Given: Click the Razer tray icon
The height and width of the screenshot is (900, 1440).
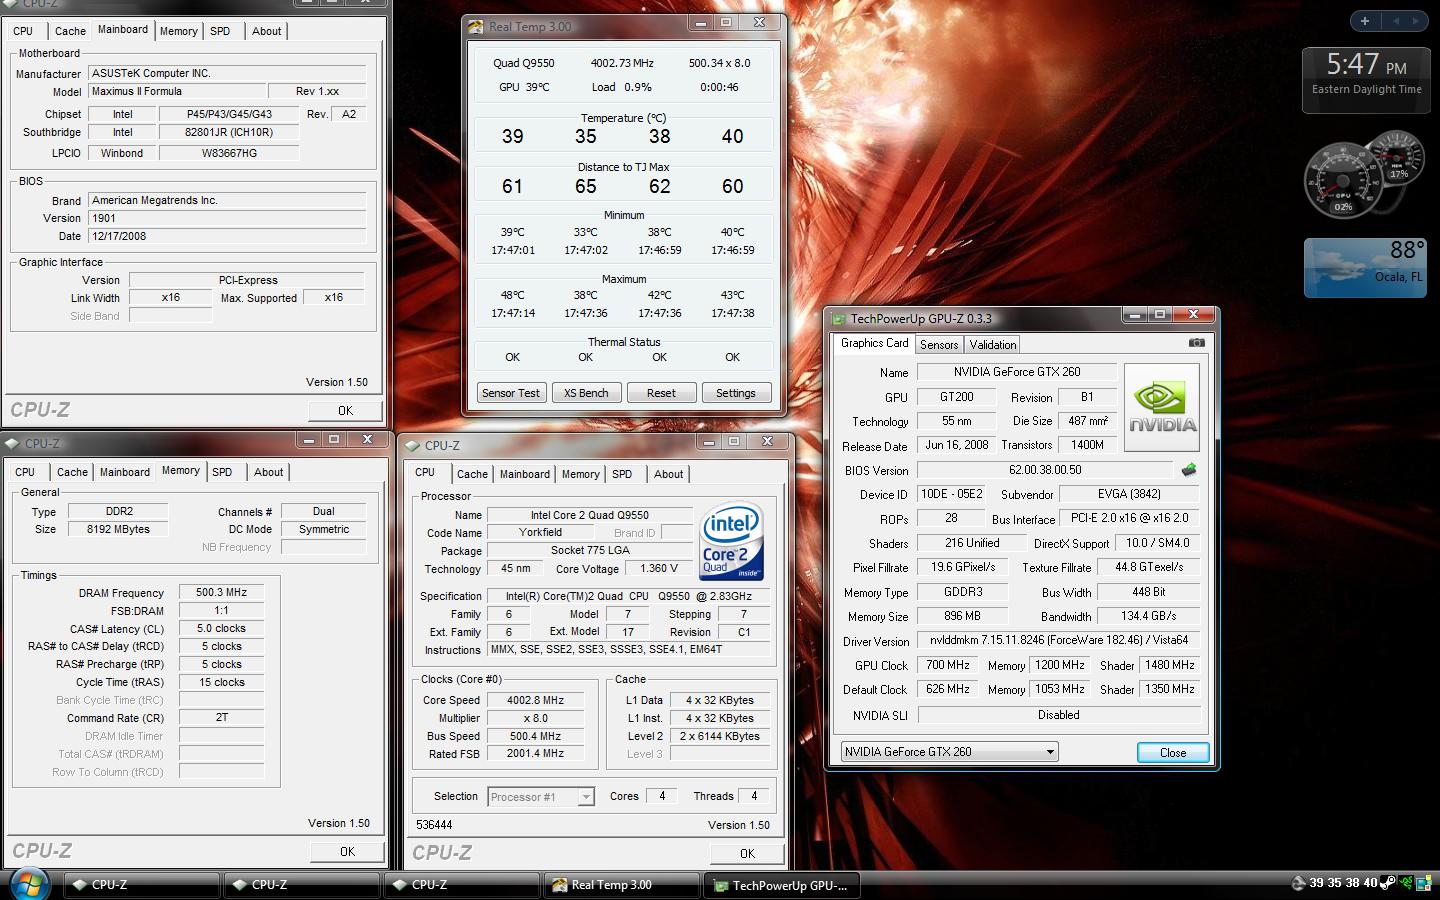Looking at the screenshot, I should tap(1407, 883).
